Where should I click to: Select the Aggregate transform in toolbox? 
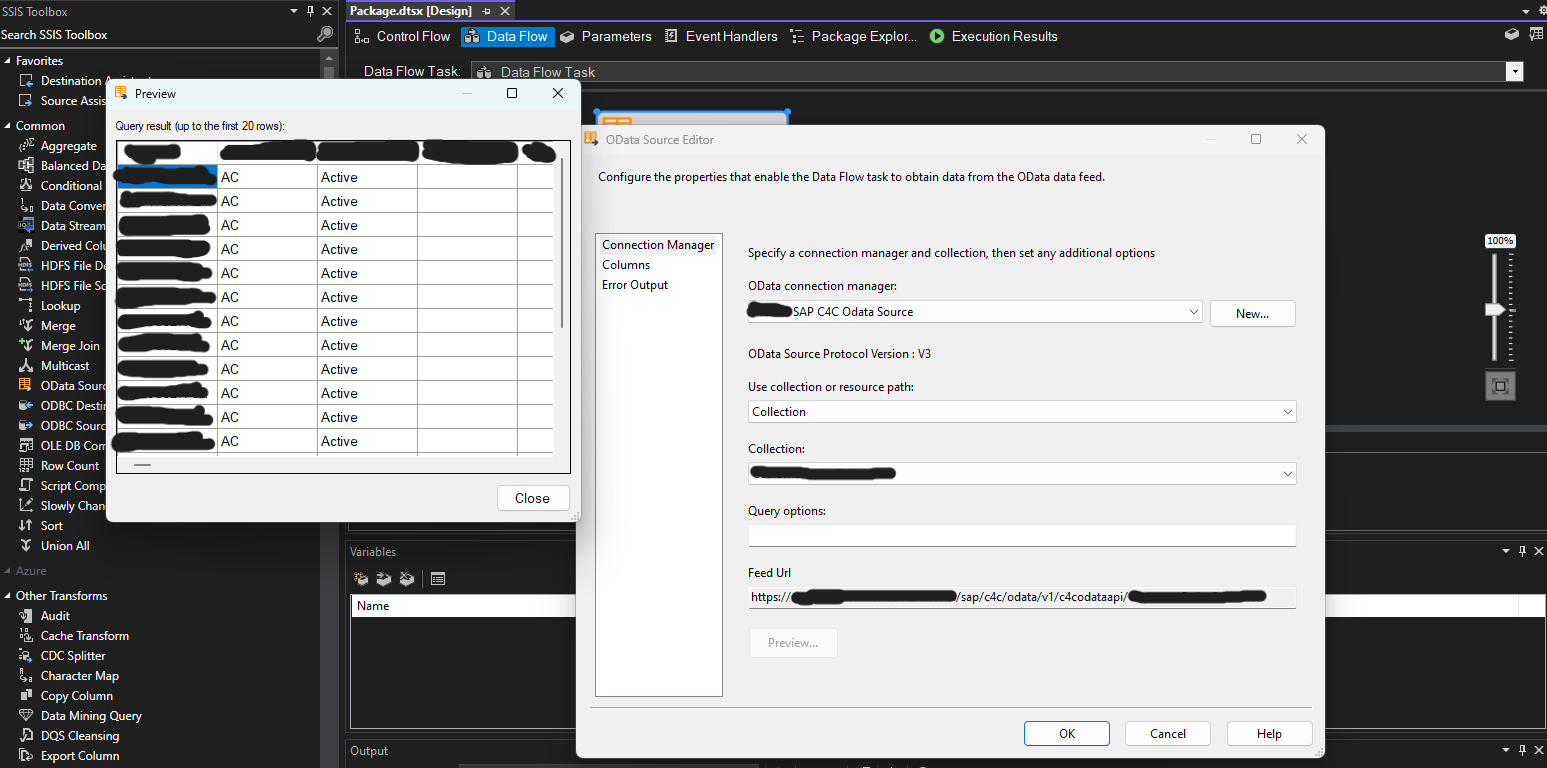pyautogui.click(x=68, y=146)
